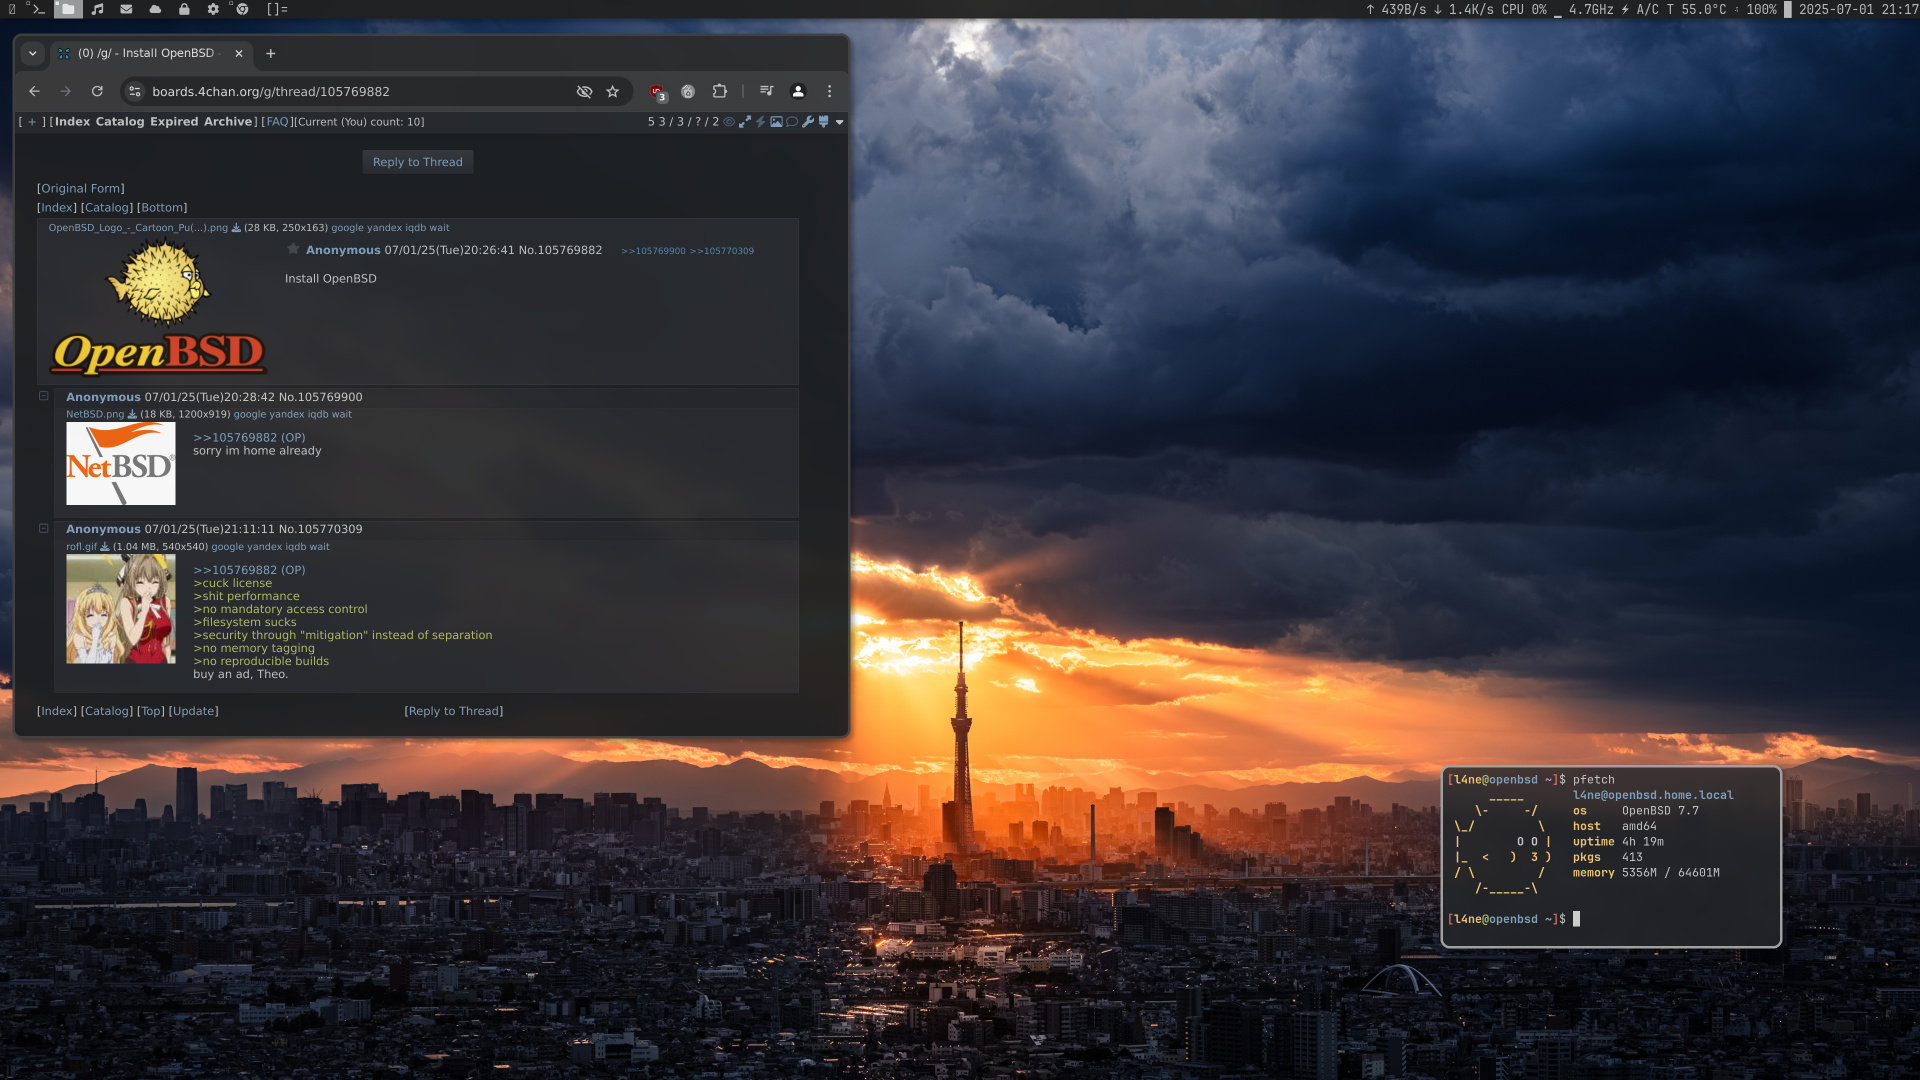Image resolution: width=1920 pixels, height=1080 pixels.
Task: Expand the board list plus toggle in header
Action: coord(32,122)
